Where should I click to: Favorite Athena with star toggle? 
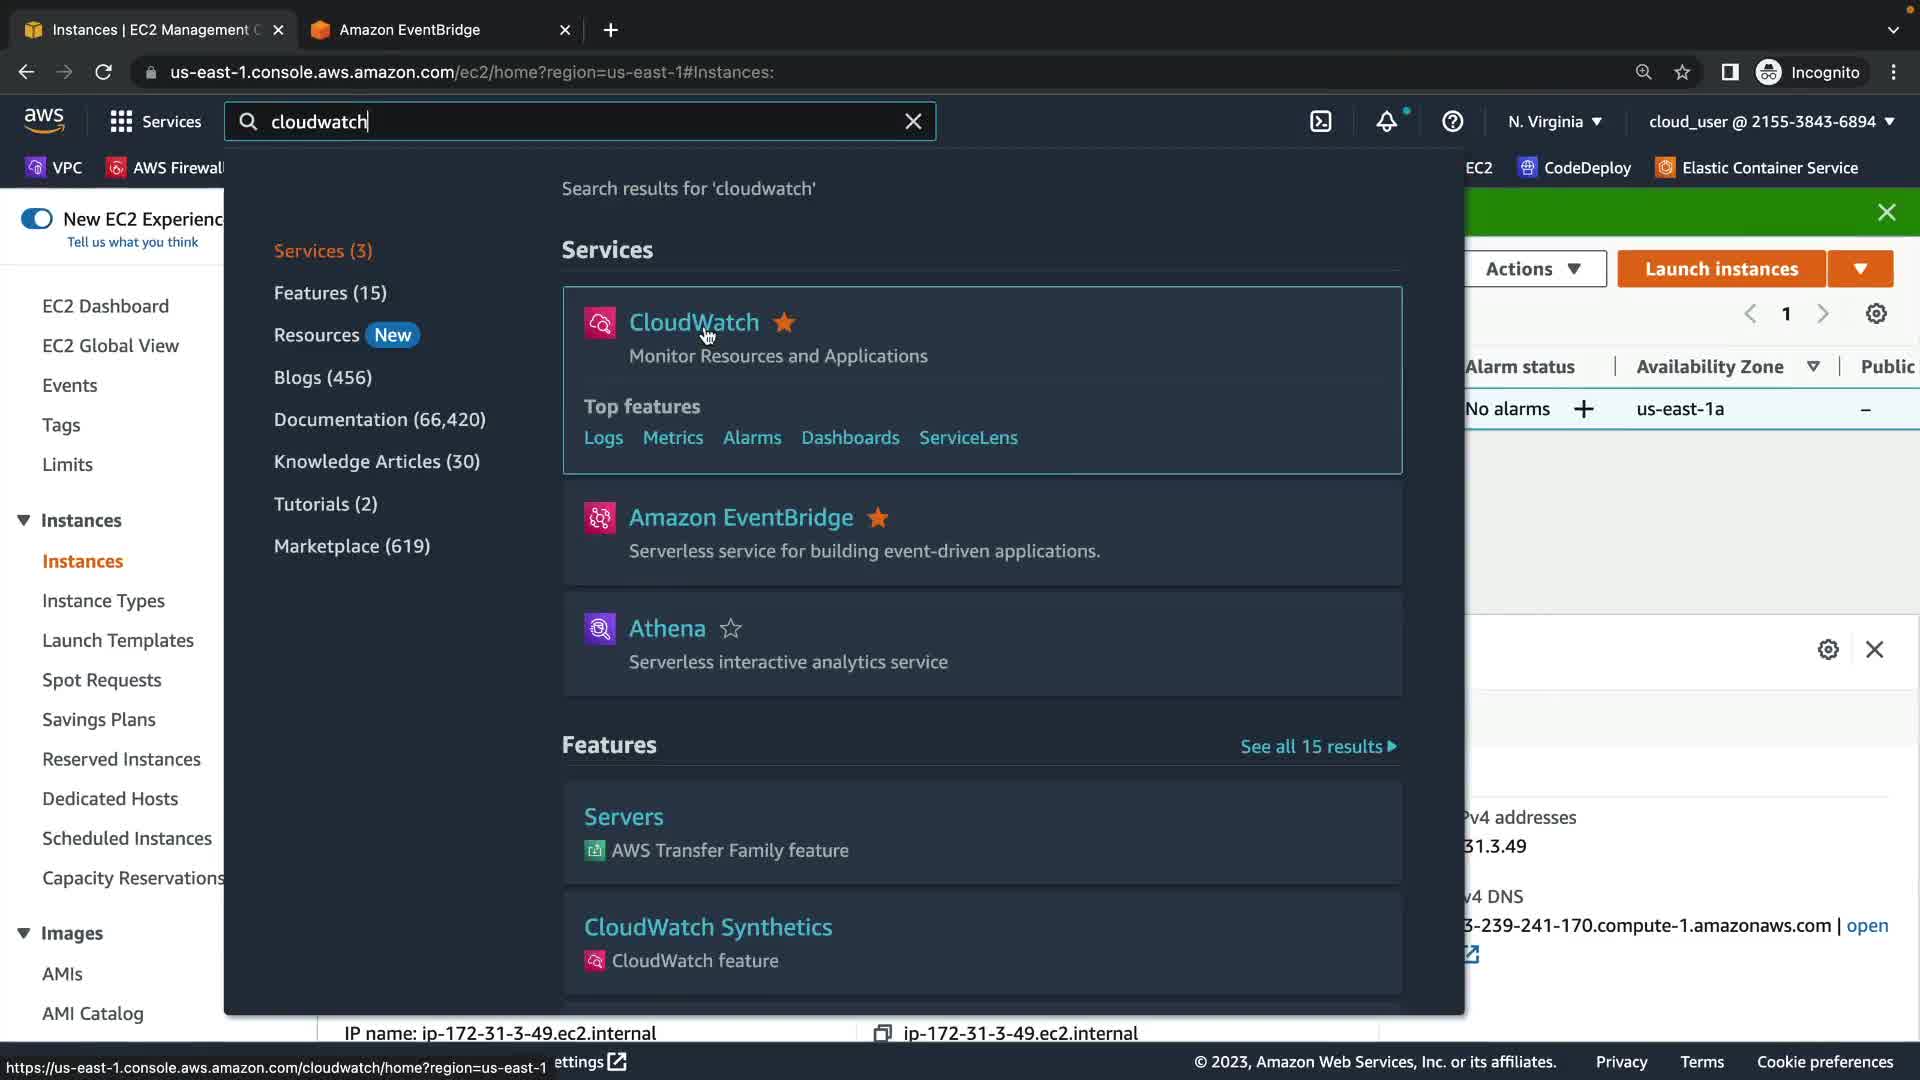[x=731, y=629]
